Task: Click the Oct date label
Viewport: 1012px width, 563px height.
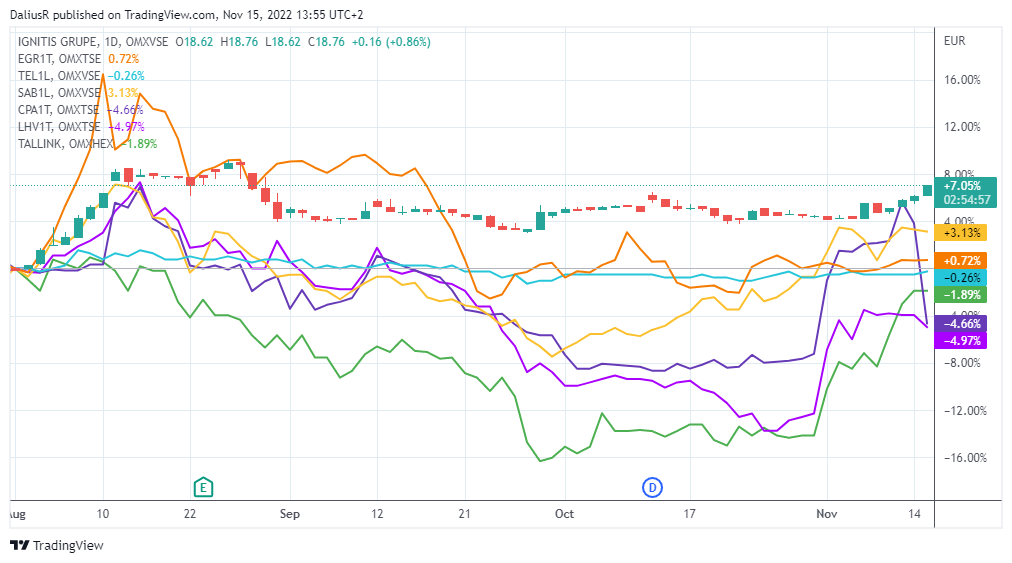Action: 564,514
